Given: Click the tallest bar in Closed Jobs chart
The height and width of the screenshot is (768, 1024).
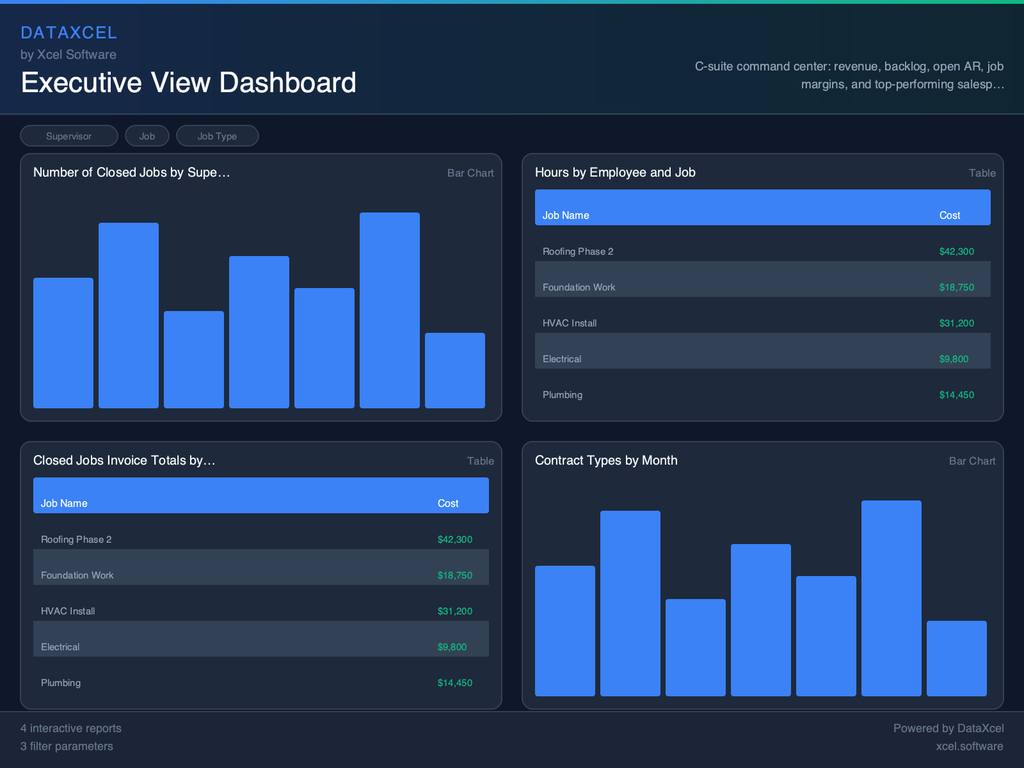Looking at the screenshot, I should click(389, 310).
